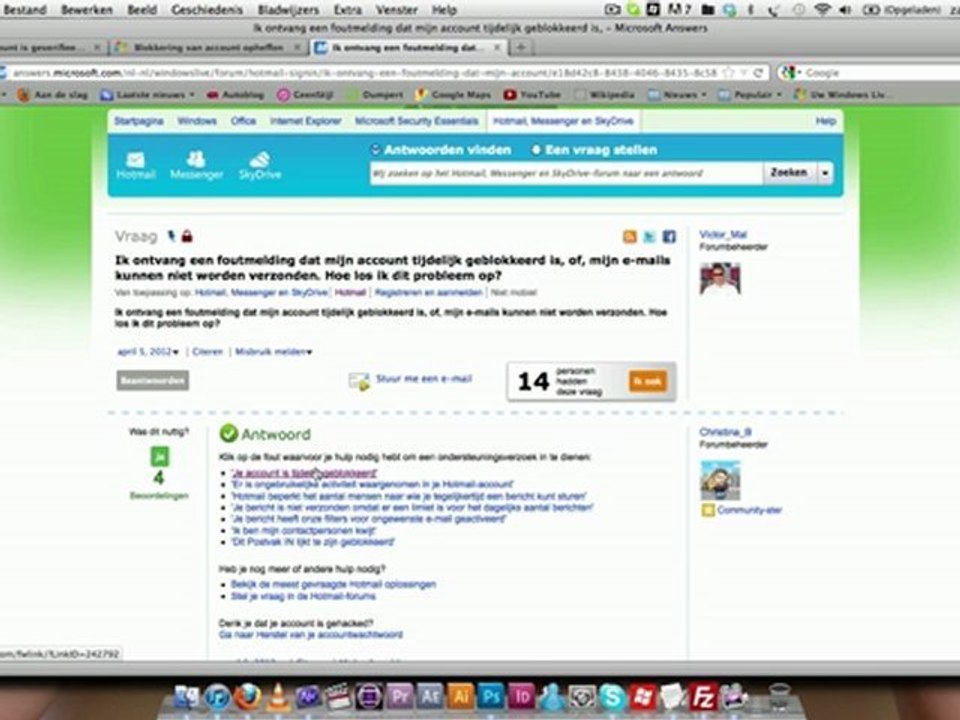Go to the Internet Explorer forum tab
This screenshot has height=720, width=960.
306,121
